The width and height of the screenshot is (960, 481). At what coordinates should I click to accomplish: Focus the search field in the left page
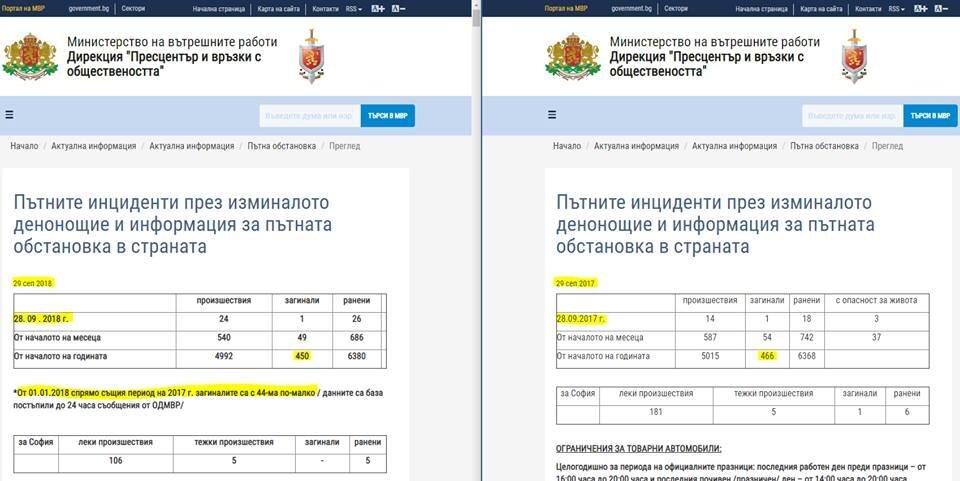(x=310, y=116)
